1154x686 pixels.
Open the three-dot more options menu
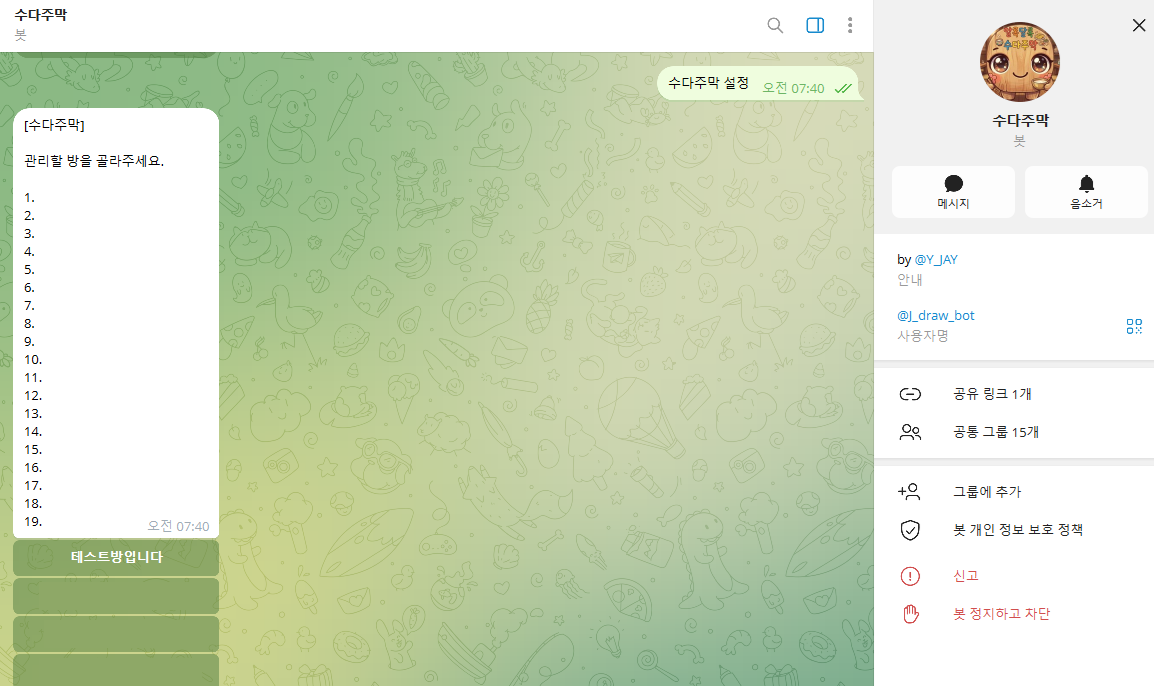[x=849, y=25]
